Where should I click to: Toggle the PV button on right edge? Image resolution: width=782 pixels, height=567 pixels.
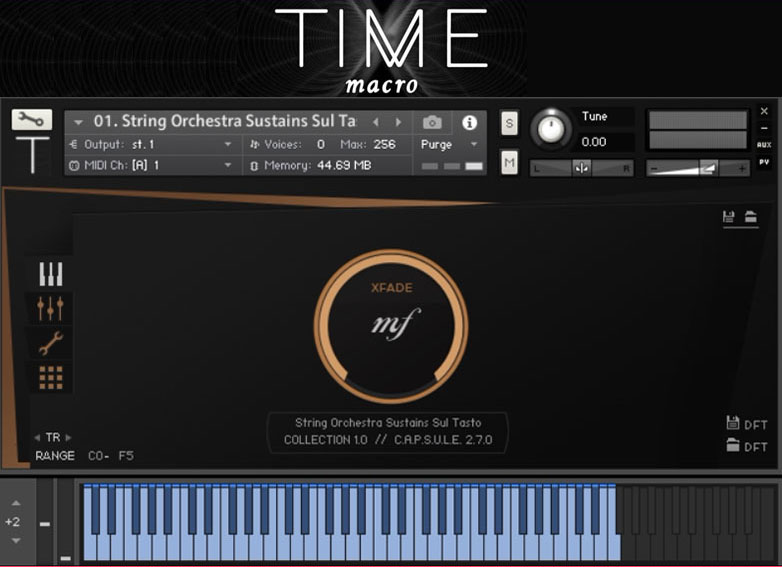pos(764,162)
